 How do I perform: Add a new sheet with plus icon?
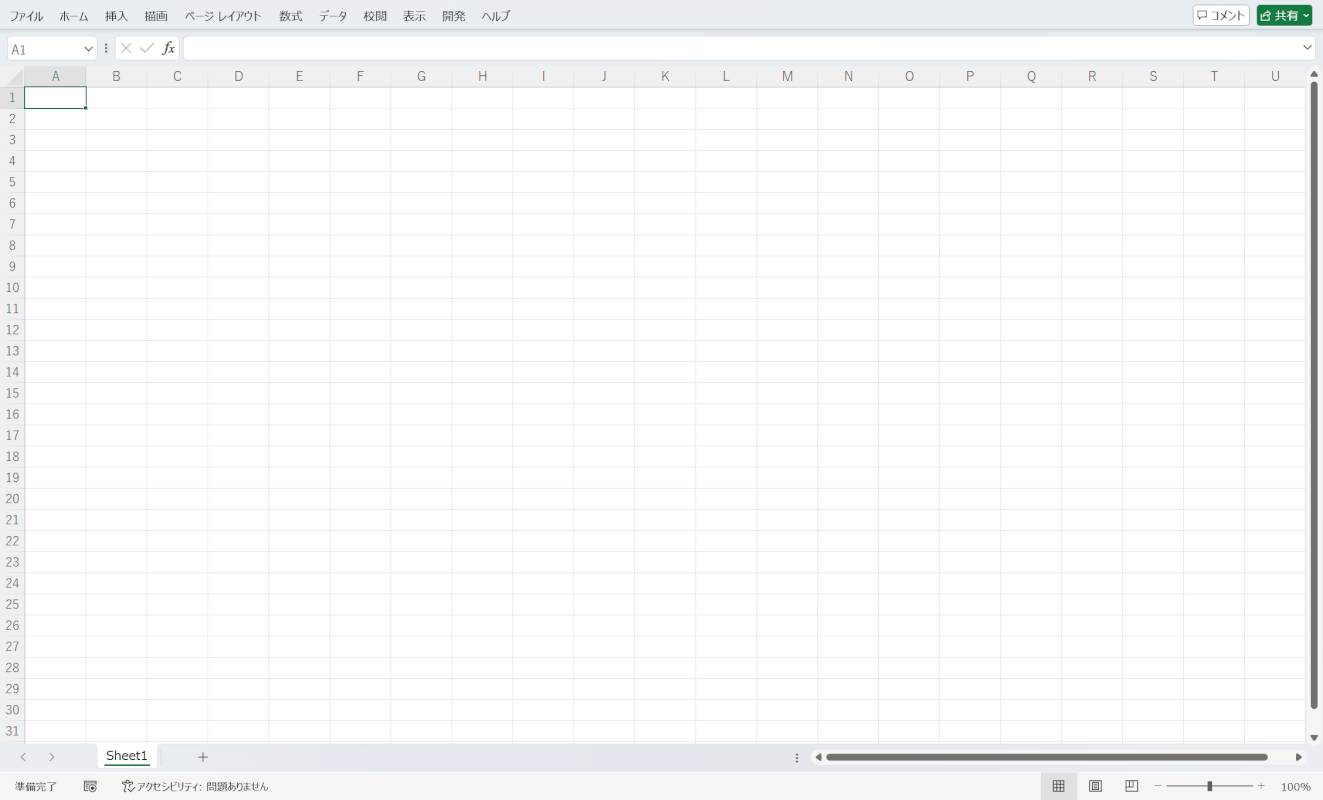coord(203,757)
